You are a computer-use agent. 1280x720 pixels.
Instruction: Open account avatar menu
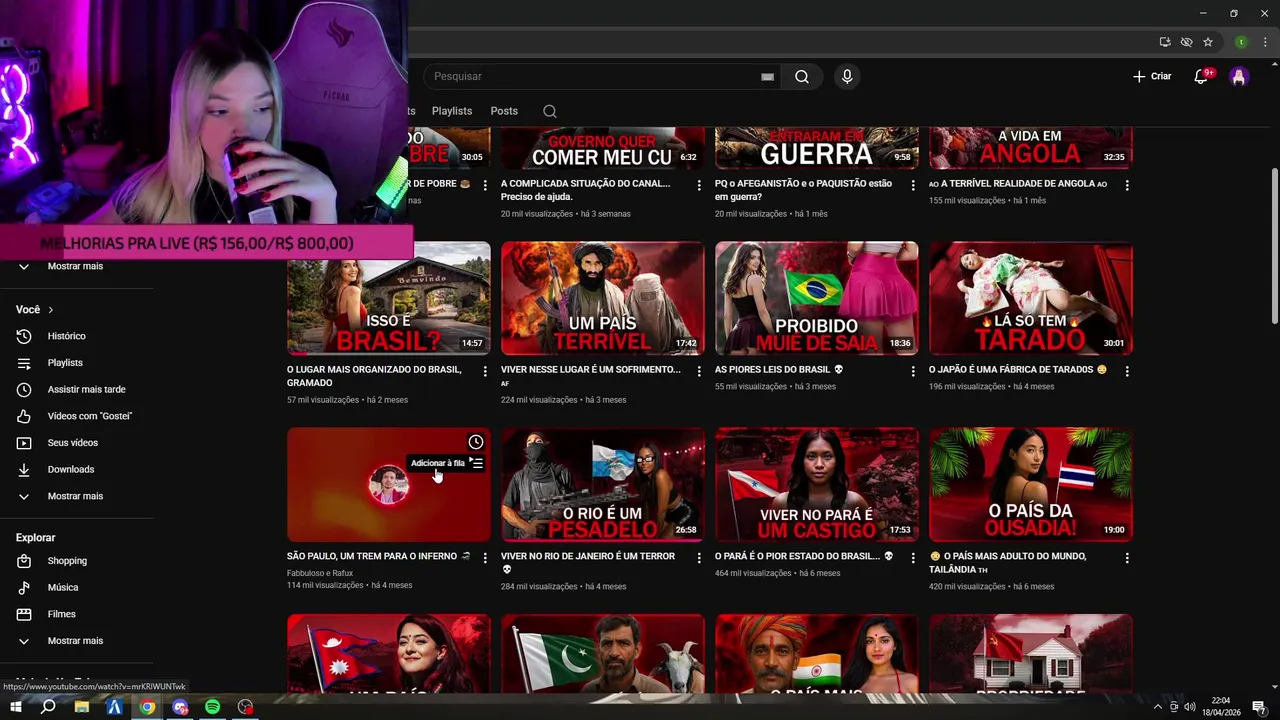coord(1239,76)
